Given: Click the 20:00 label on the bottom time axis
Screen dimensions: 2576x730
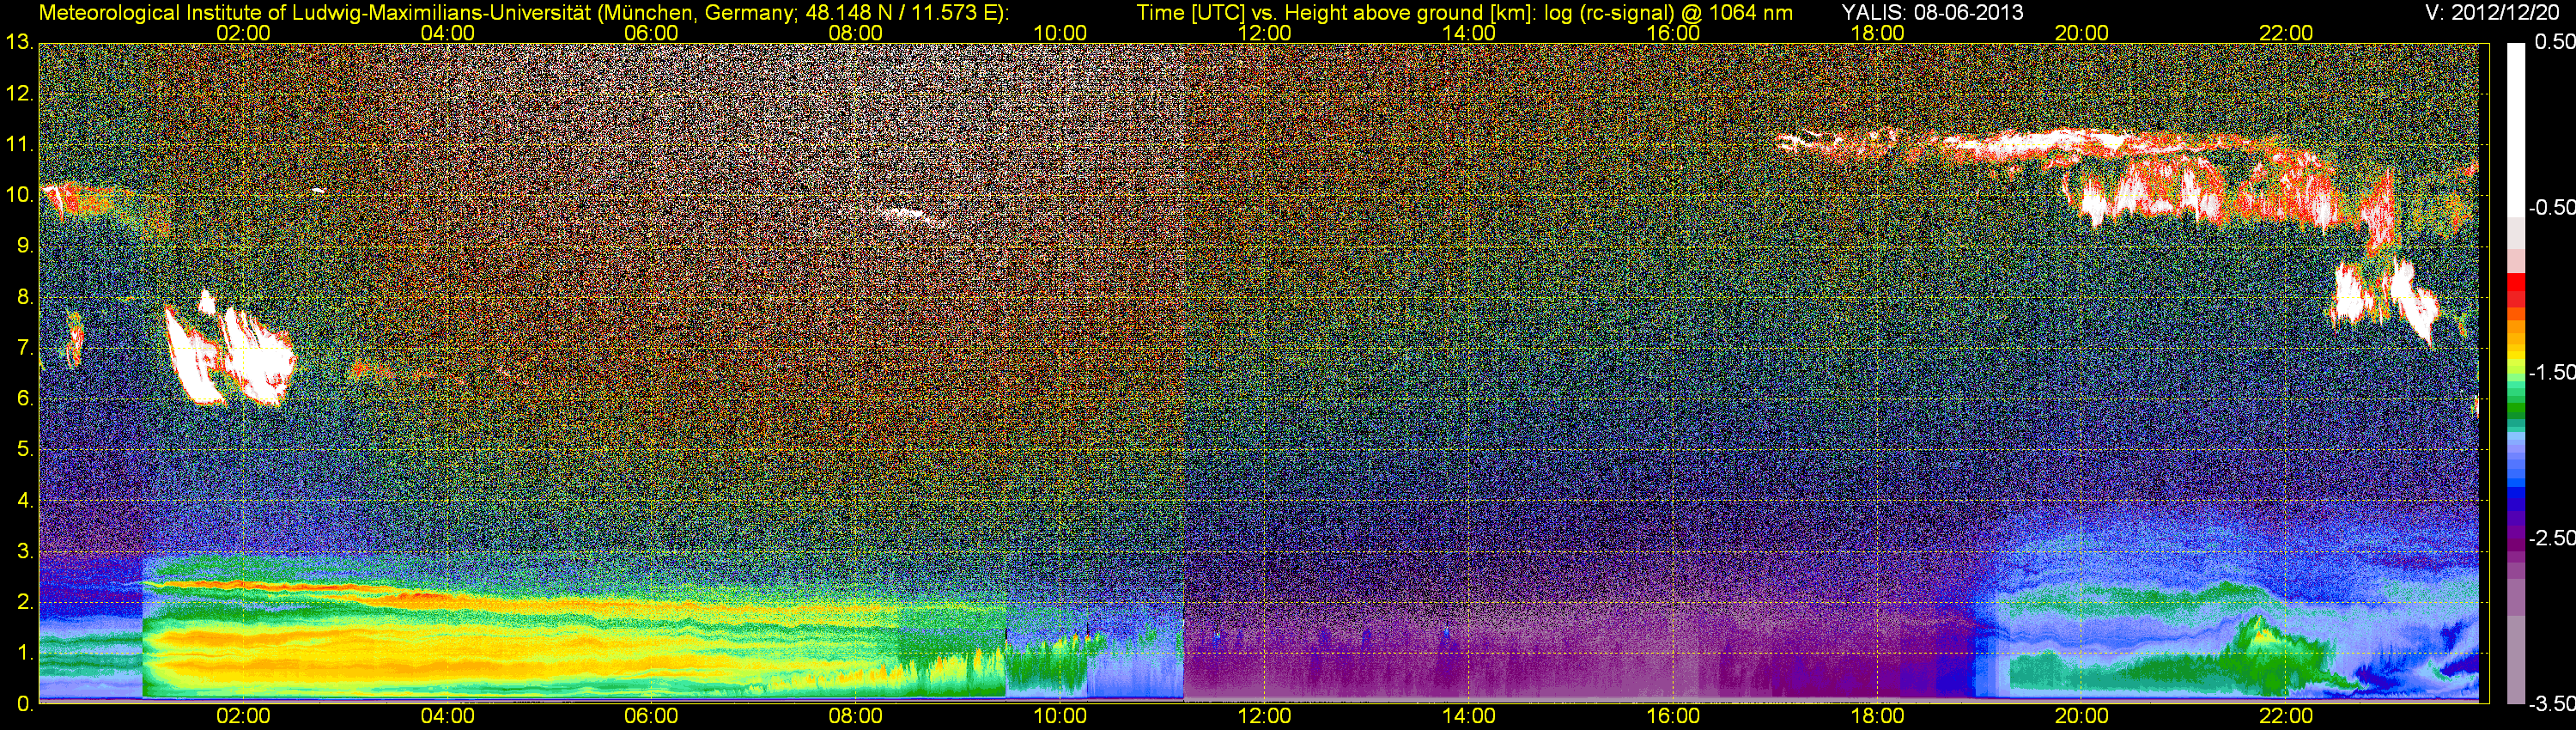Looking at the screenshot, I should click(x=2082, y=716).
